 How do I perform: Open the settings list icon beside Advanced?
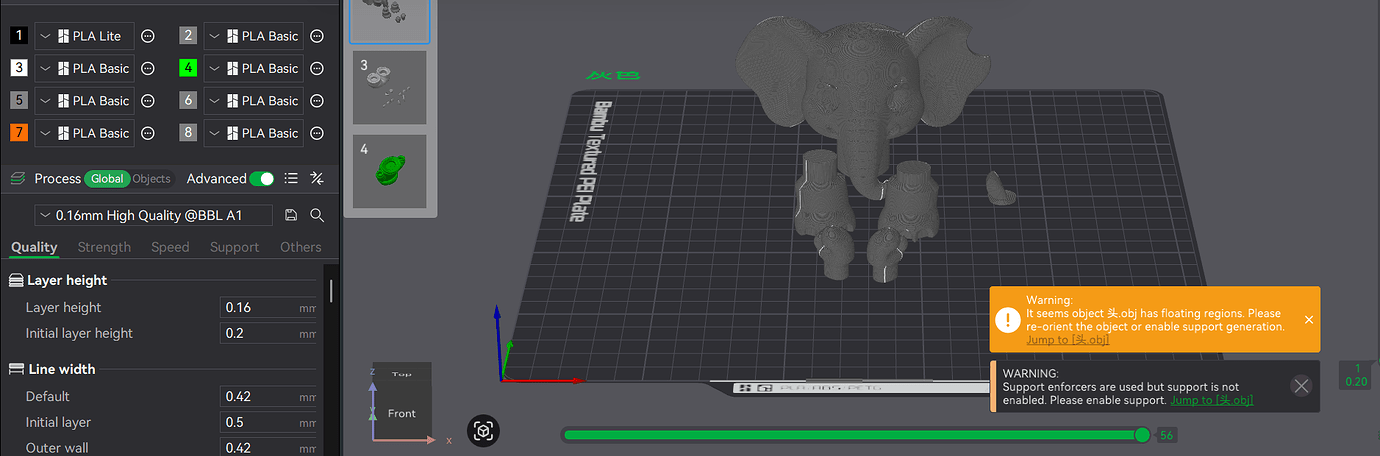click(x=291, y=178)
